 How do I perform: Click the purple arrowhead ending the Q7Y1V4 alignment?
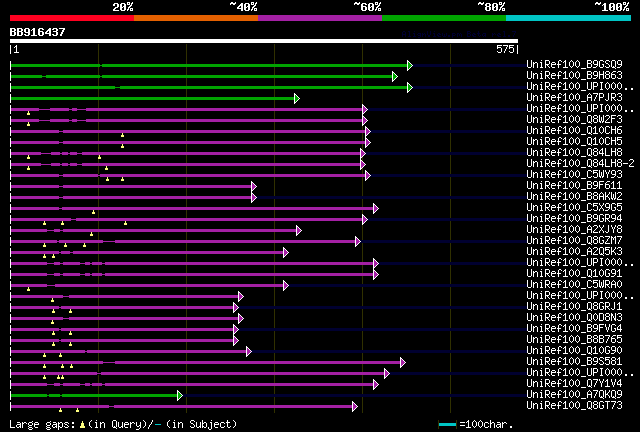coord(376,385)
